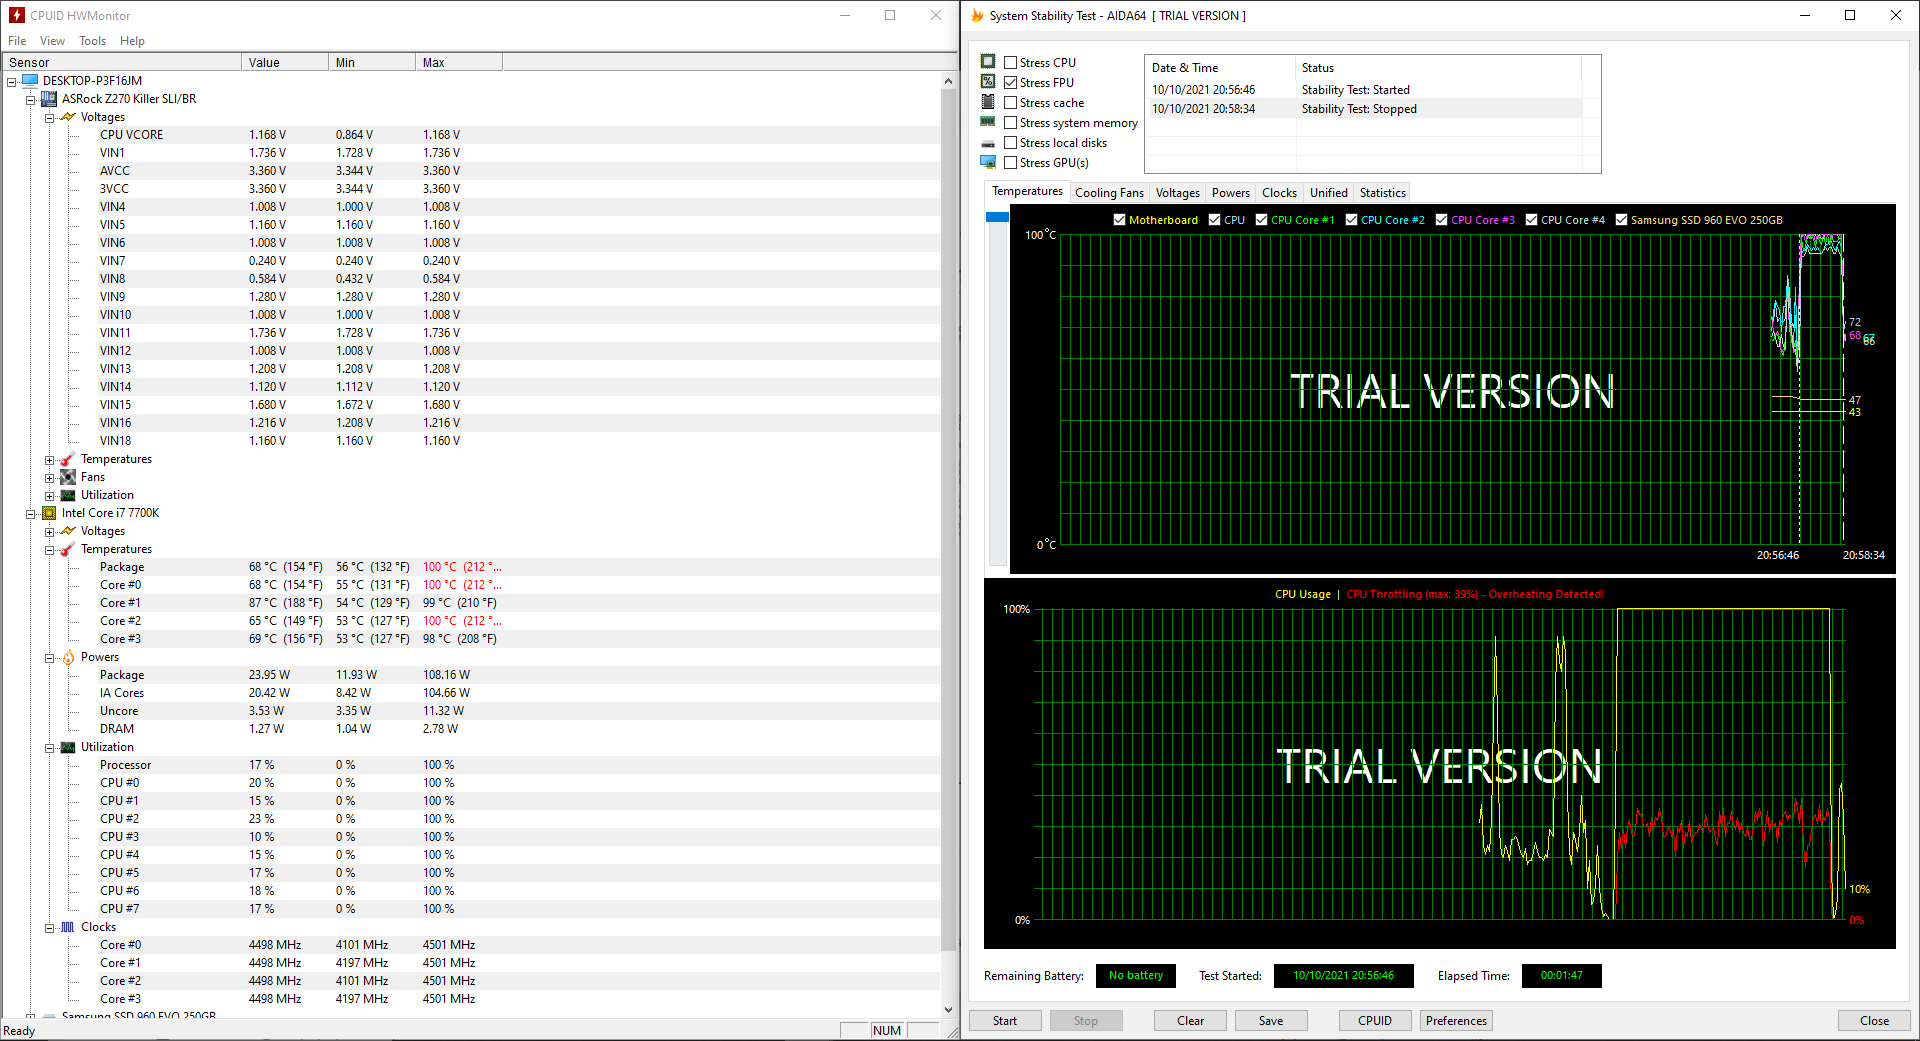Click the motherboard Utilization chip icon
Viewport: 1920px width, 1041px height.
(x=68, y=495)
